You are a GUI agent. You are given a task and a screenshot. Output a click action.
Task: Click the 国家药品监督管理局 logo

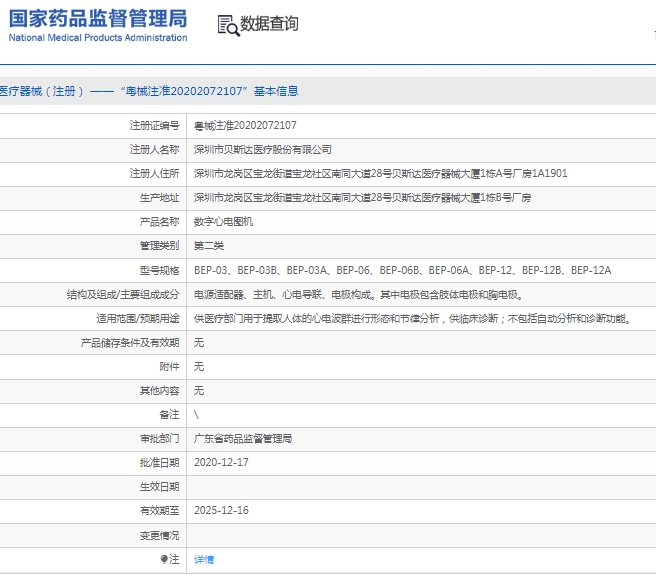(x=98, y=26)
